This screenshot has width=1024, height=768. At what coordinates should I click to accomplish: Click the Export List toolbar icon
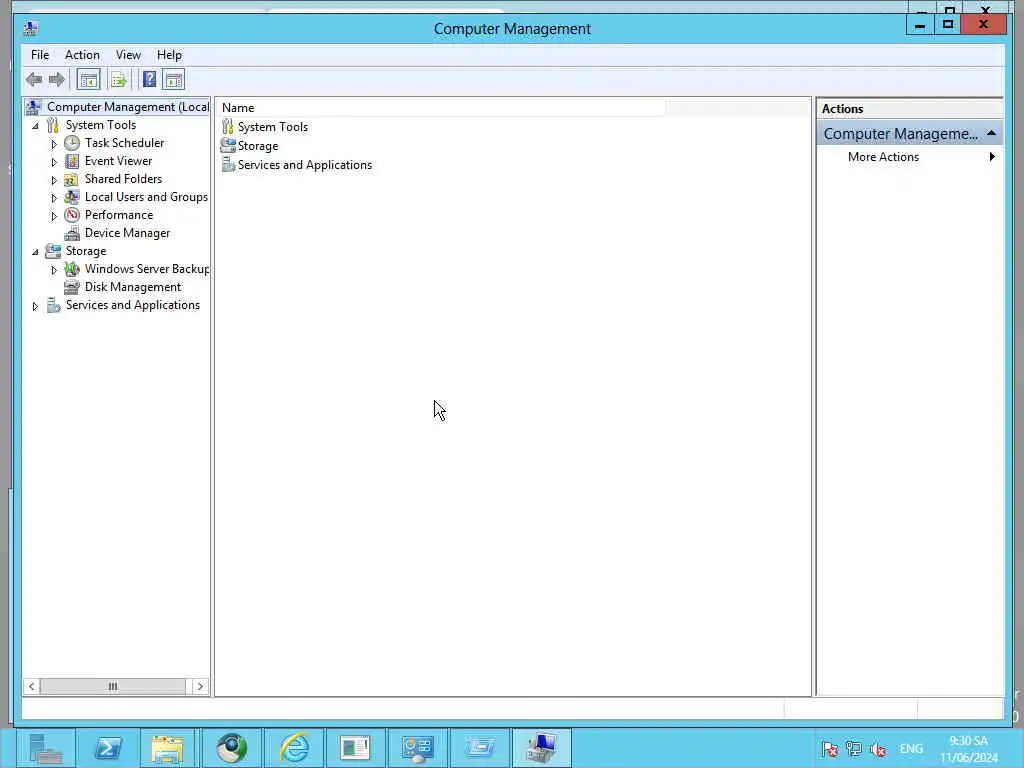pos(119,80)
